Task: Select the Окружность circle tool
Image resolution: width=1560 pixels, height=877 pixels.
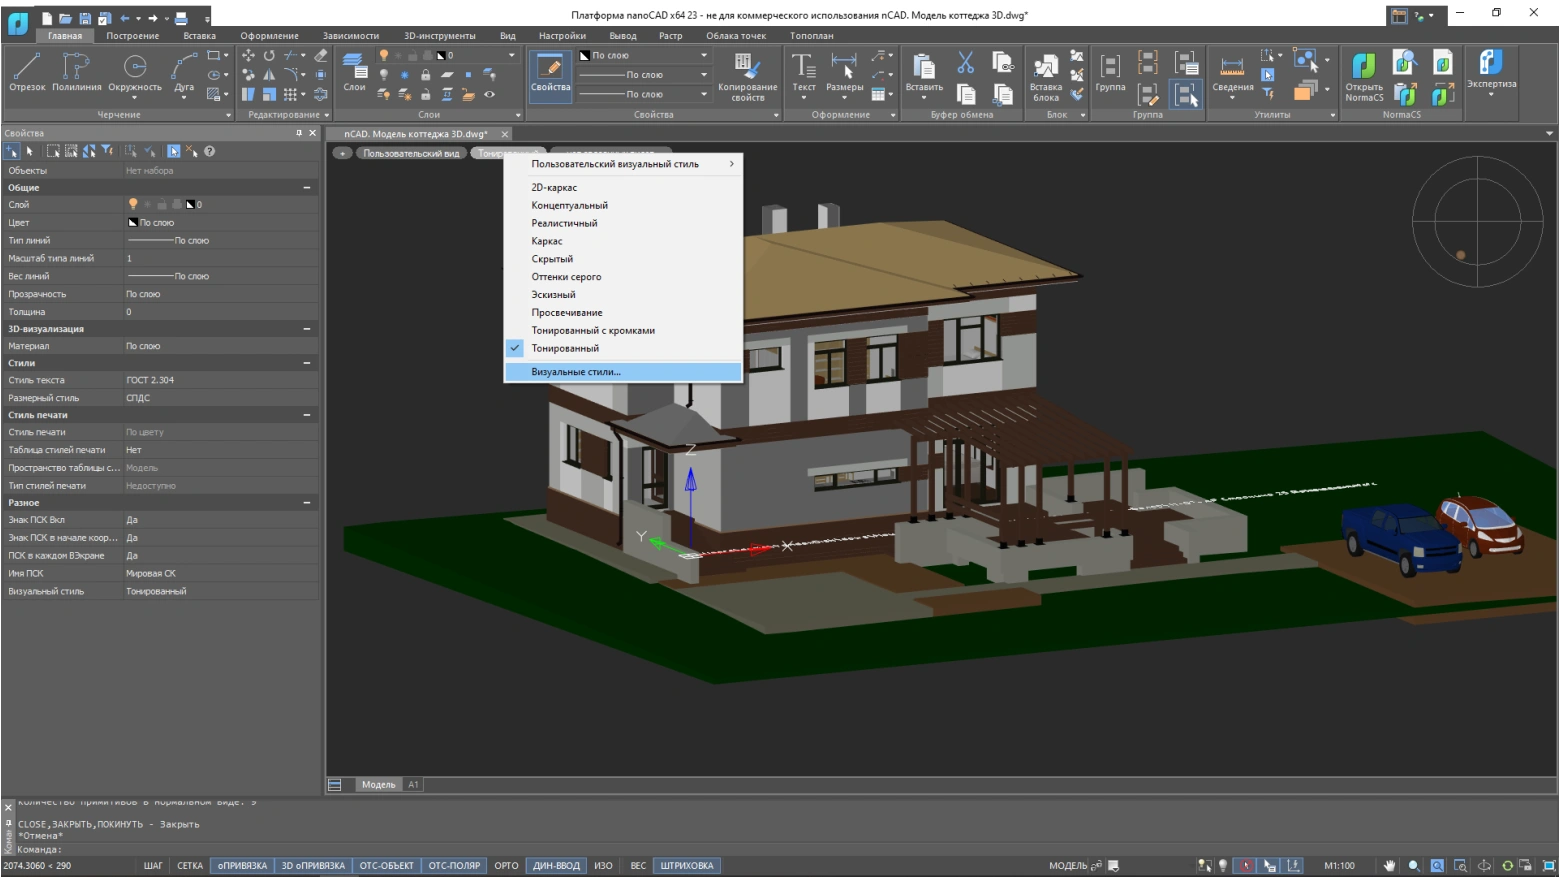Action: tap(134, 72)
